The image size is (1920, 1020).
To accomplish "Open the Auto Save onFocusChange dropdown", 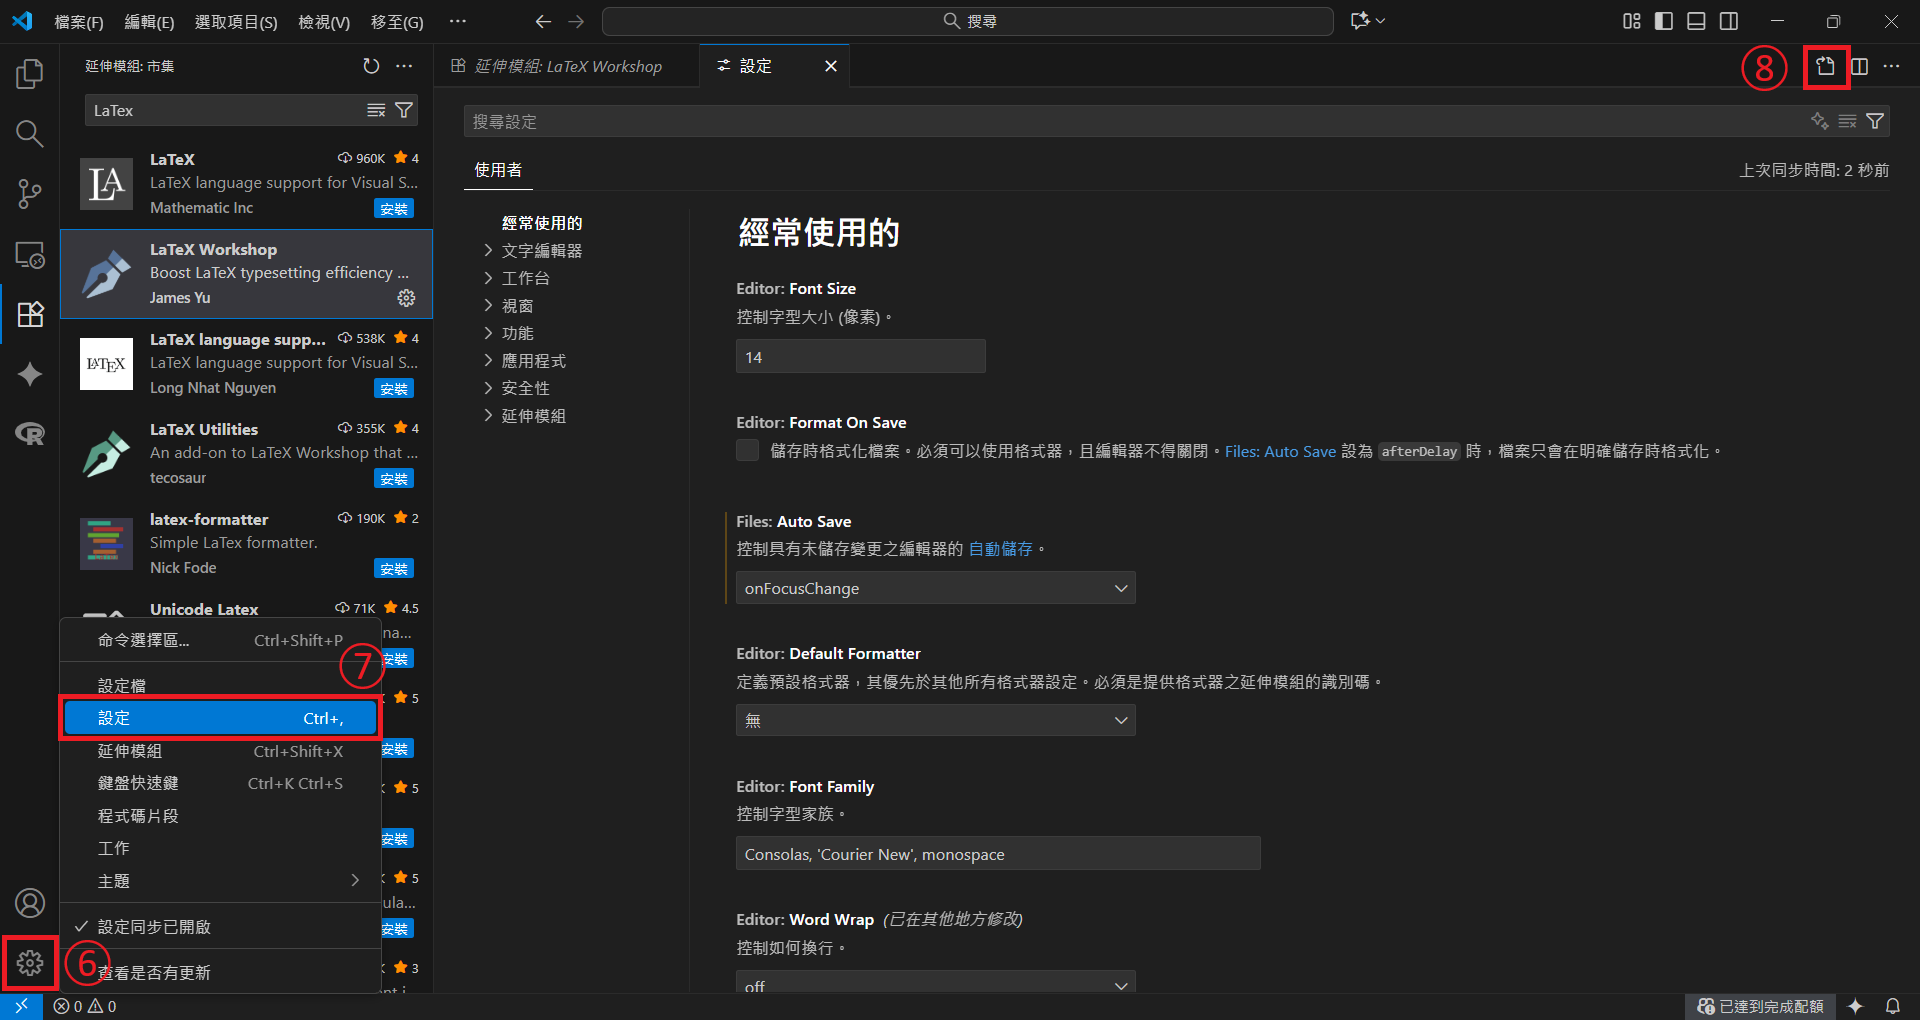I will (936, 588).
